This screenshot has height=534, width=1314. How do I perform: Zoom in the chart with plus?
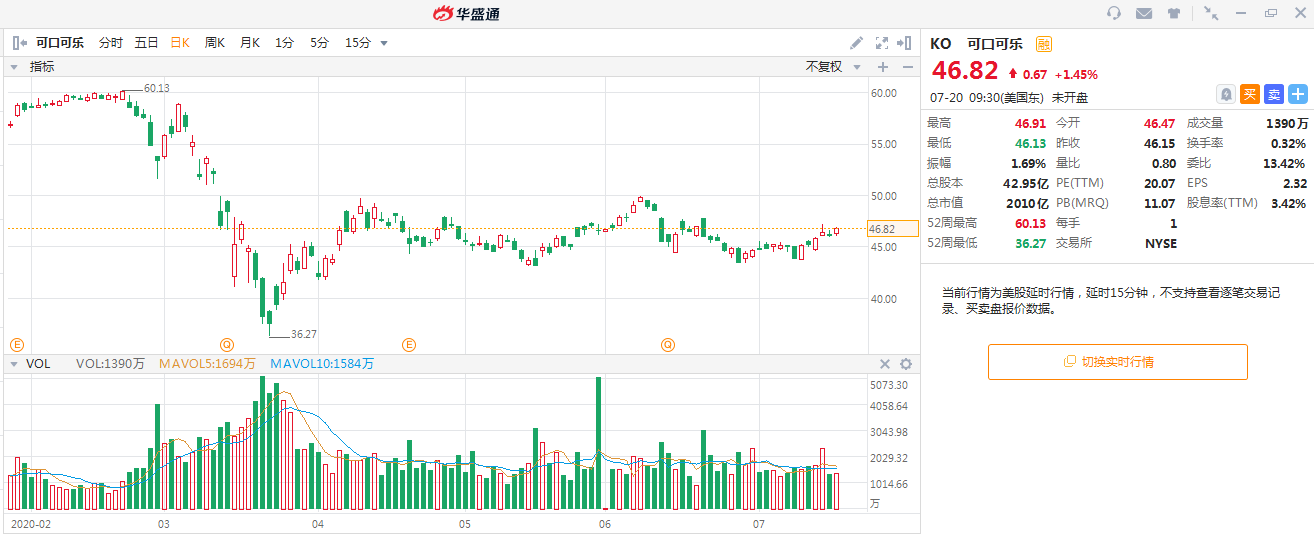[883, 67]
